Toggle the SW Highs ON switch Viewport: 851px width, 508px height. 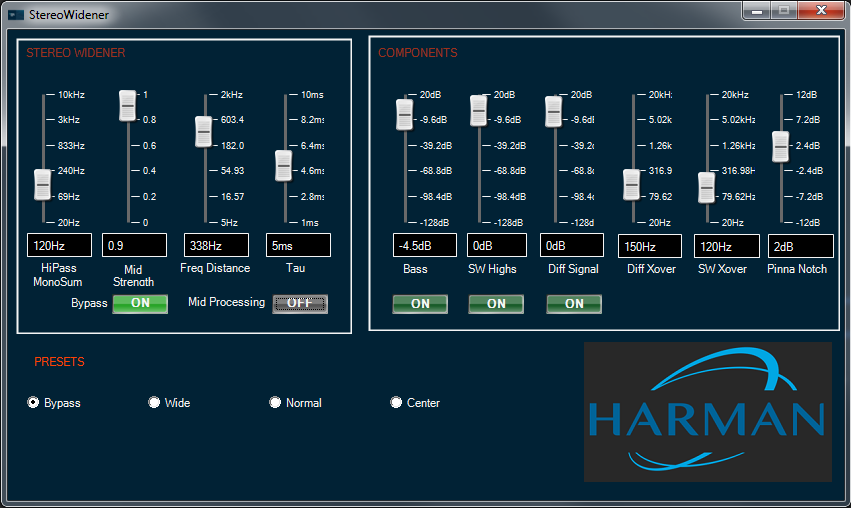point(496,304)
